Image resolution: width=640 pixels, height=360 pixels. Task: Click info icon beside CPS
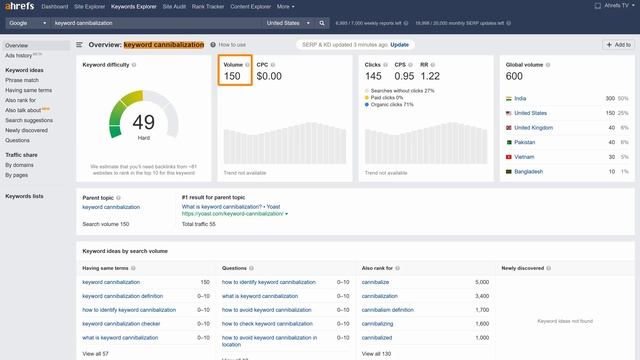pyautogui.click(x=410, y=65)
